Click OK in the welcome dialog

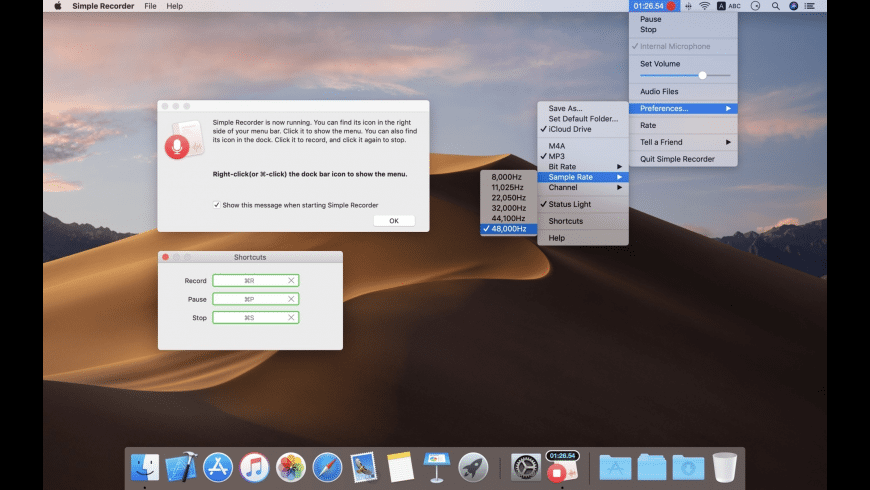coord(394,221)
